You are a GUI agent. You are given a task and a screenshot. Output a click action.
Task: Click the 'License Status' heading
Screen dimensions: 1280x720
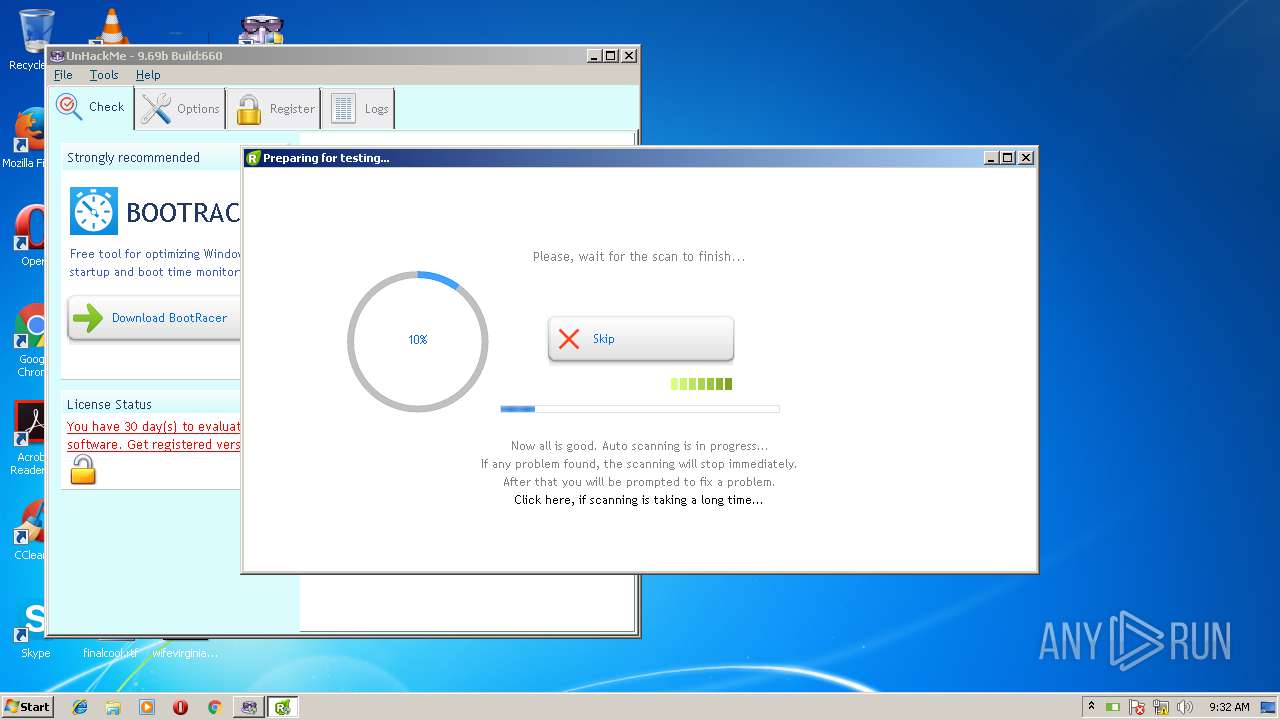pyautogui.click(x=109, y=405)
